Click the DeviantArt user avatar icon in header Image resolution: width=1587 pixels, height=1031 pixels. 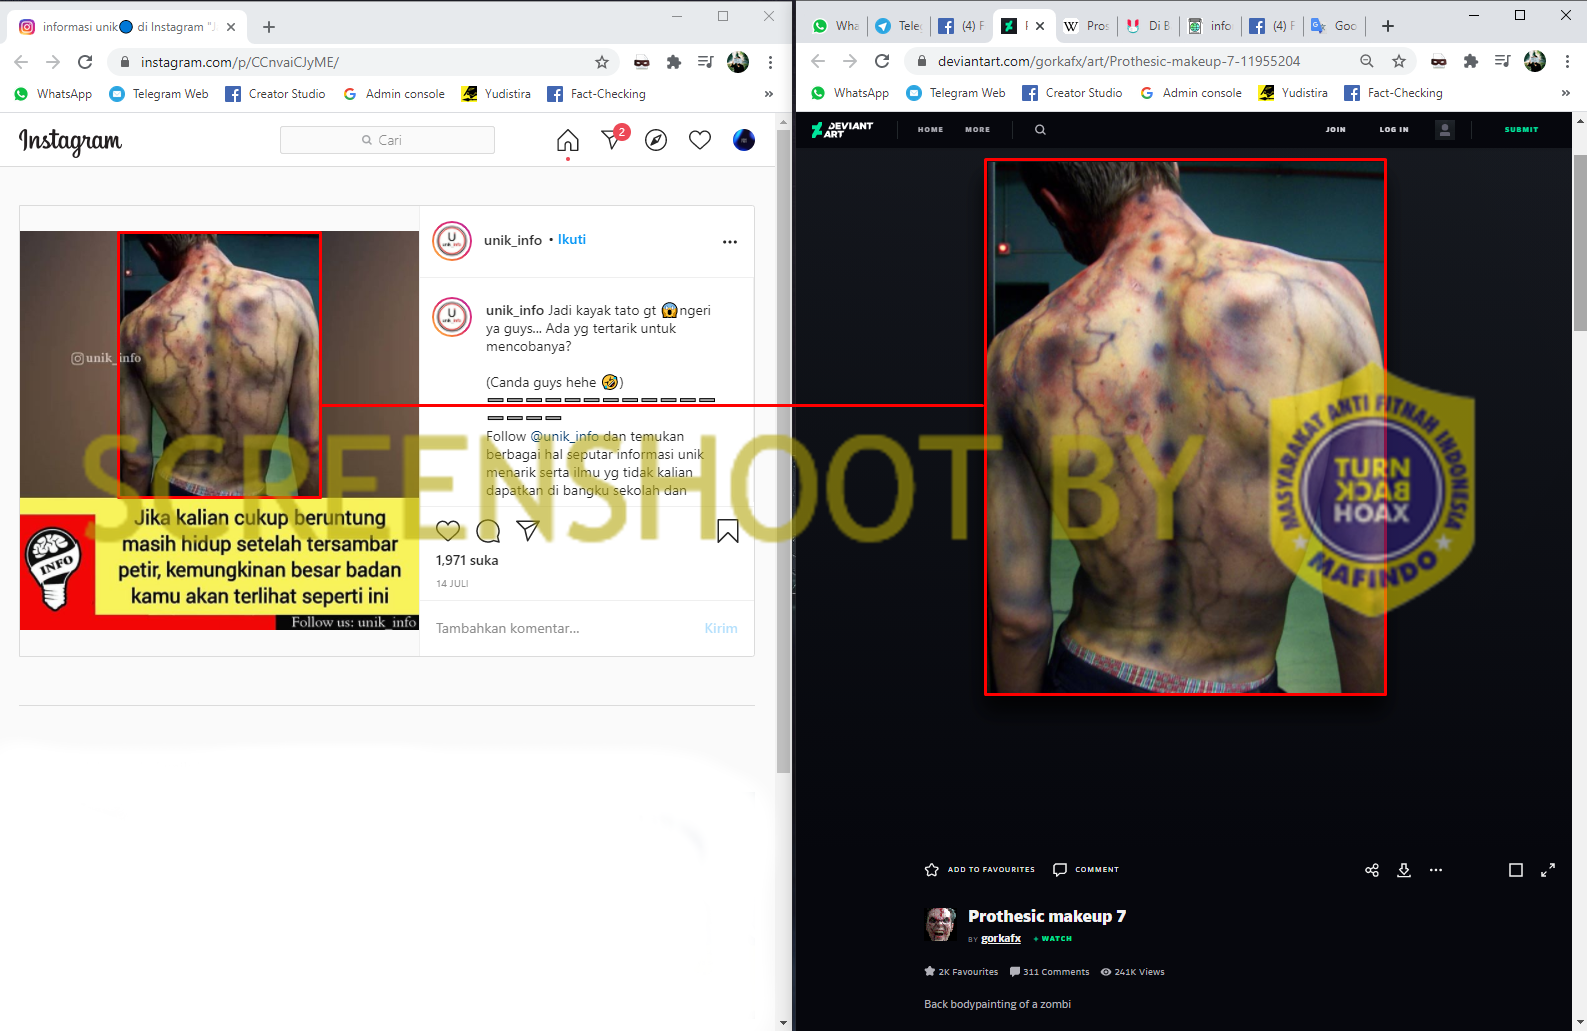(x=1445, y=129)
